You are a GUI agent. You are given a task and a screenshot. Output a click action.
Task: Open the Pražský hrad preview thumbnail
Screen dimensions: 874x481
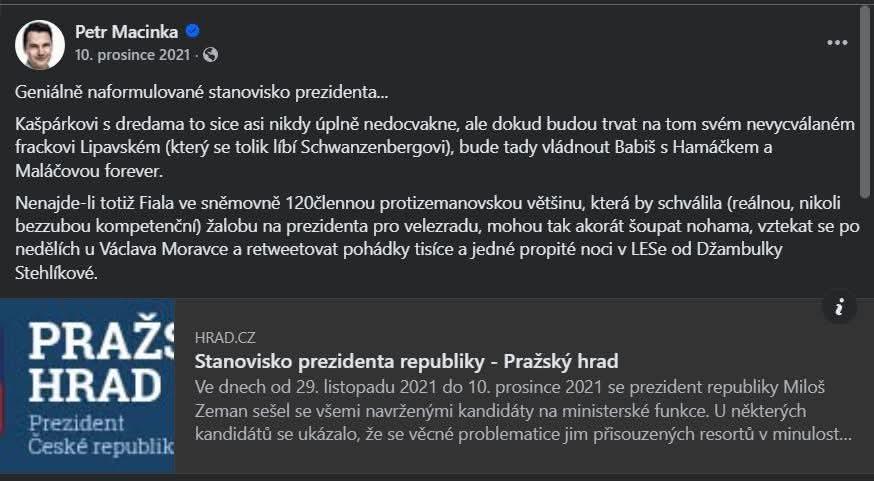88,386
